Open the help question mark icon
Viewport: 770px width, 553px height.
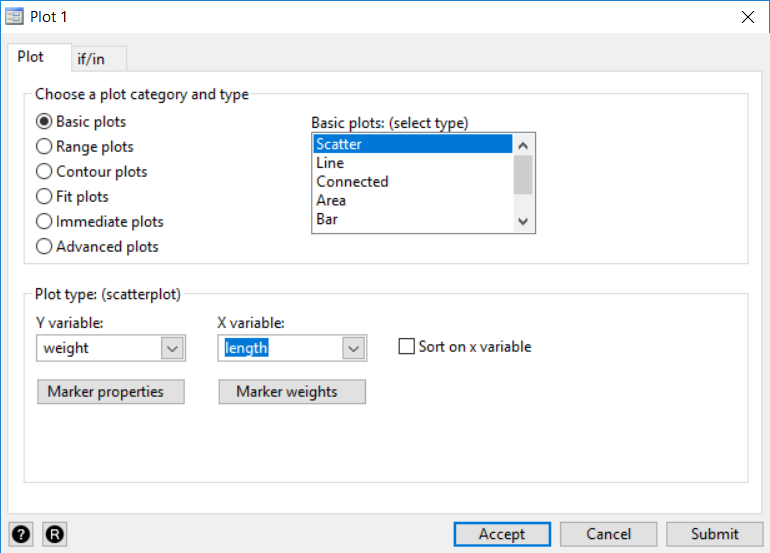[x=21, y=534]
